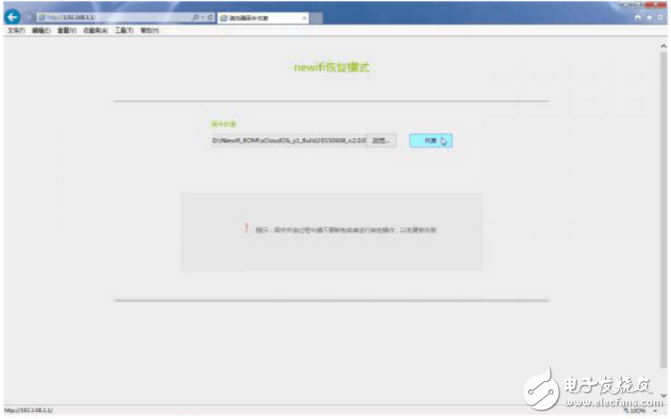The width and height of the screenshot is (671, 419).
Task: Click the 192.168.1.1 address bar
Action: (110, 18)
